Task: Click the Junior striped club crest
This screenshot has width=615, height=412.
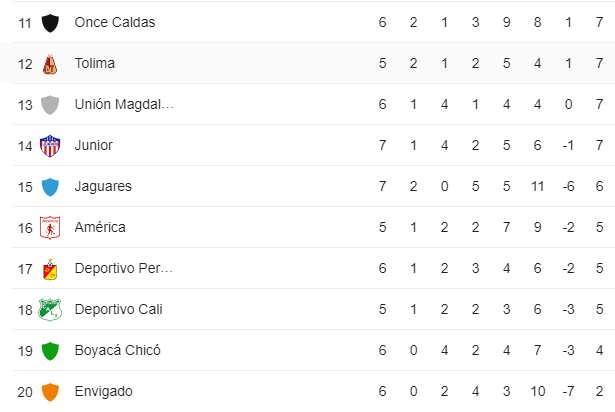Action: [x=50, y=146]
